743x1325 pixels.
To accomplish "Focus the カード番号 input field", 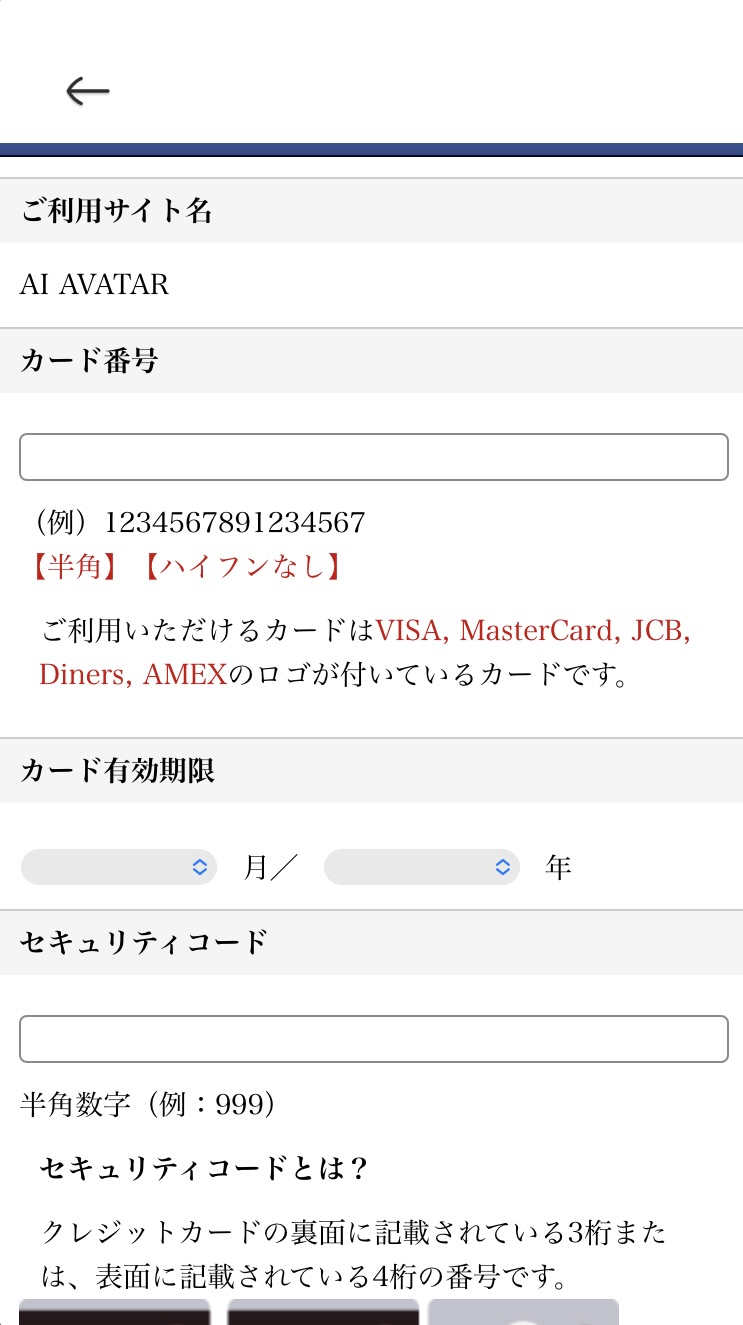I will coord(374,457).
